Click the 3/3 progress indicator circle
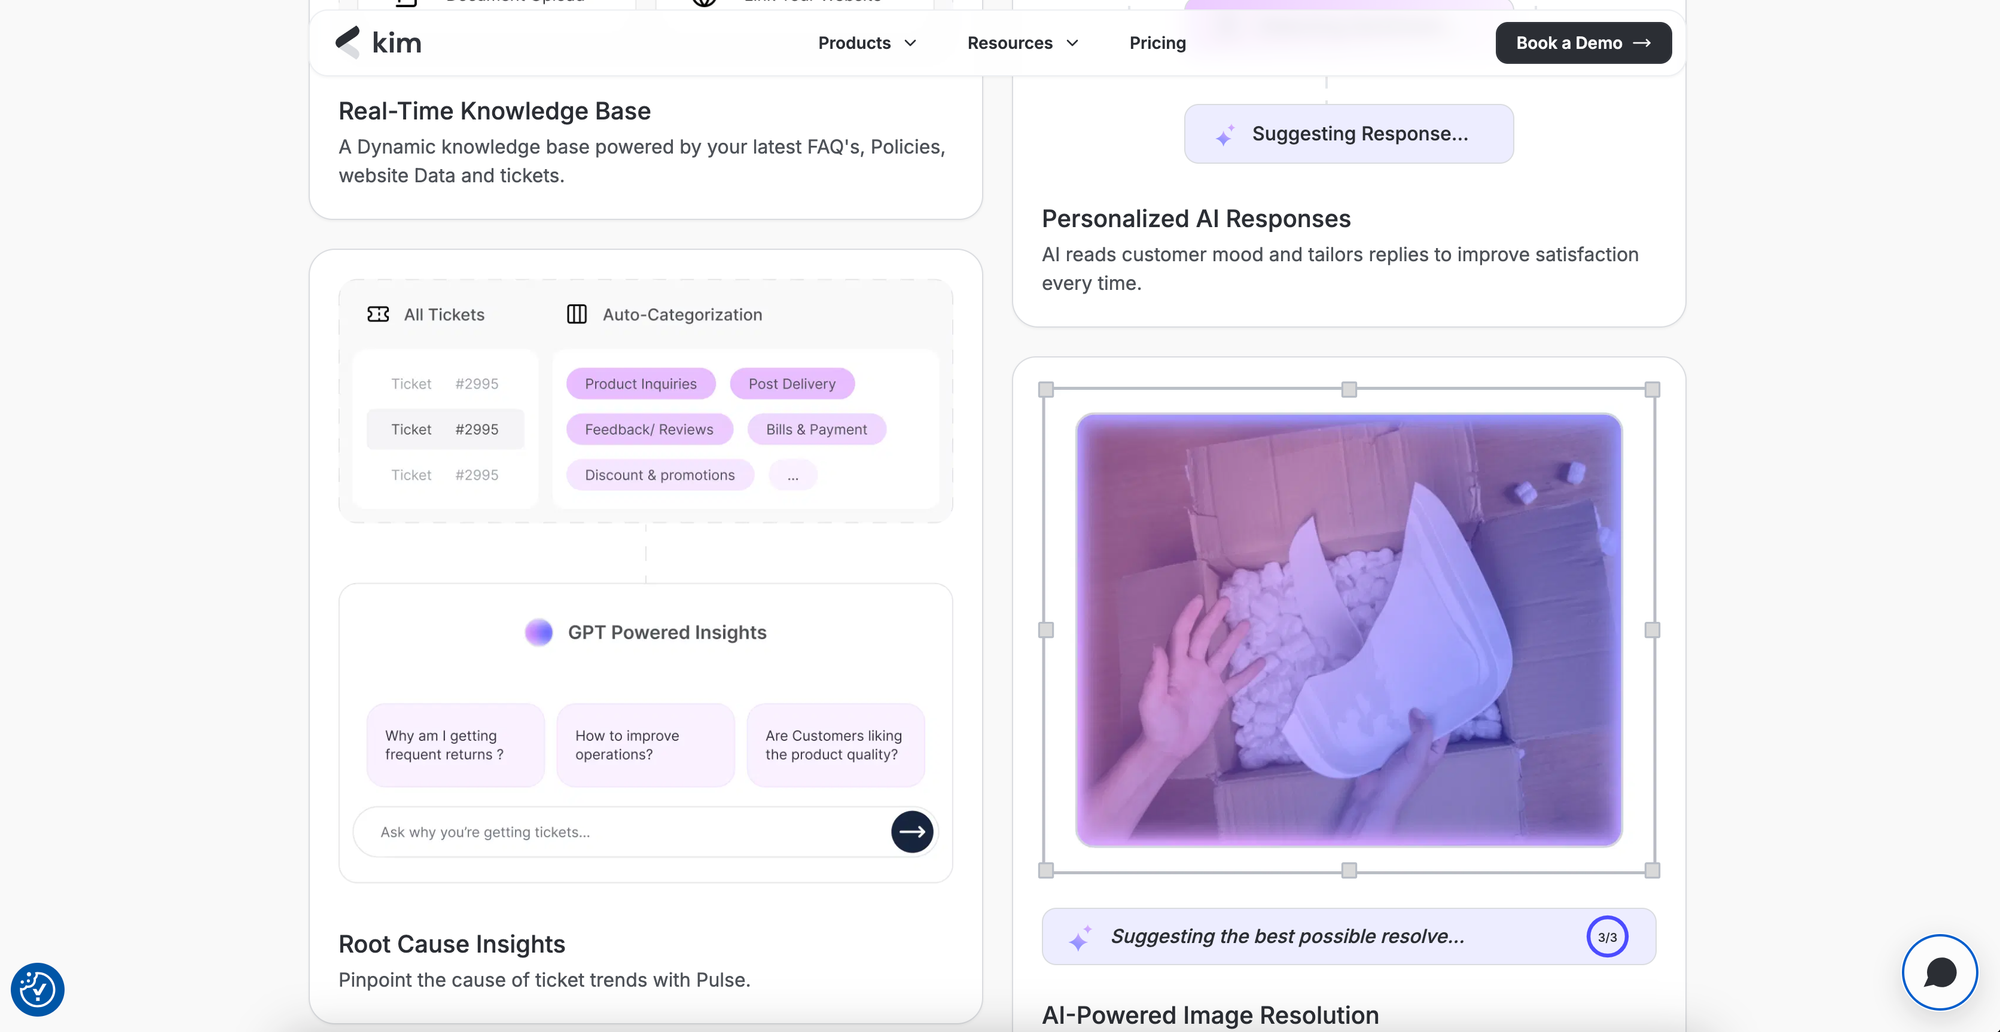The image size is (2000, 1032). (x=1607, y=937)
